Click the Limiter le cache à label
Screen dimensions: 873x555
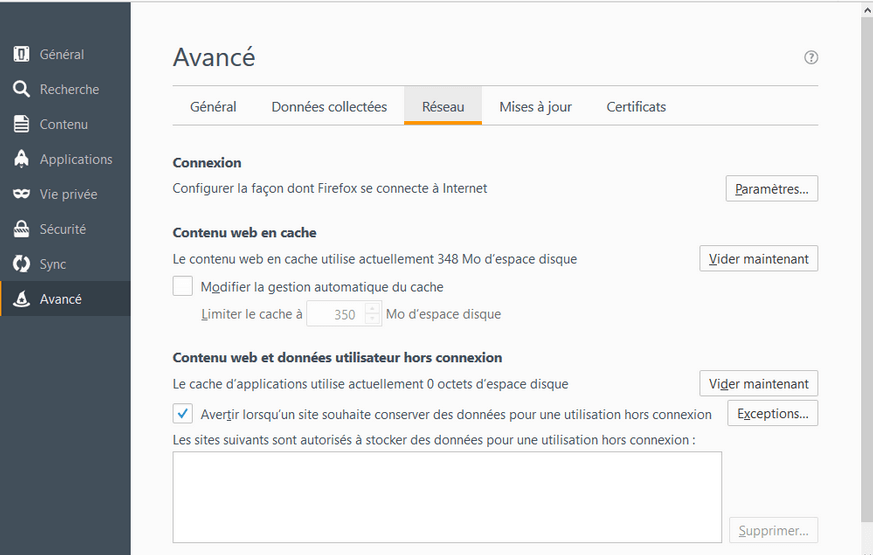coord(252,315)
